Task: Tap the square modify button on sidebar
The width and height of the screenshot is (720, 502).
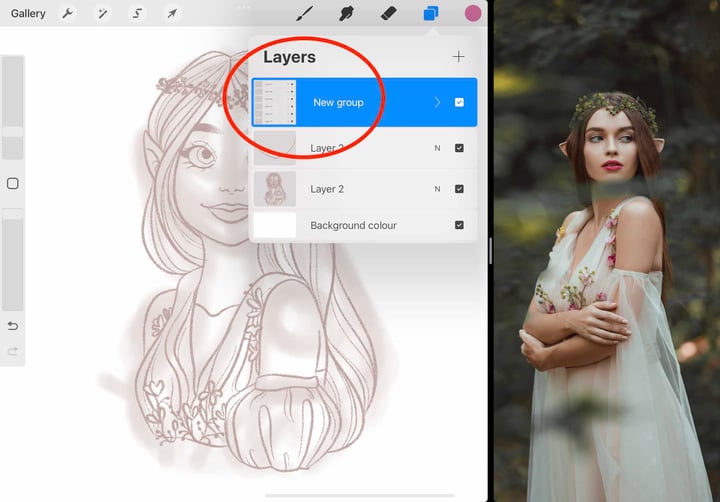Action: (13, 184)
